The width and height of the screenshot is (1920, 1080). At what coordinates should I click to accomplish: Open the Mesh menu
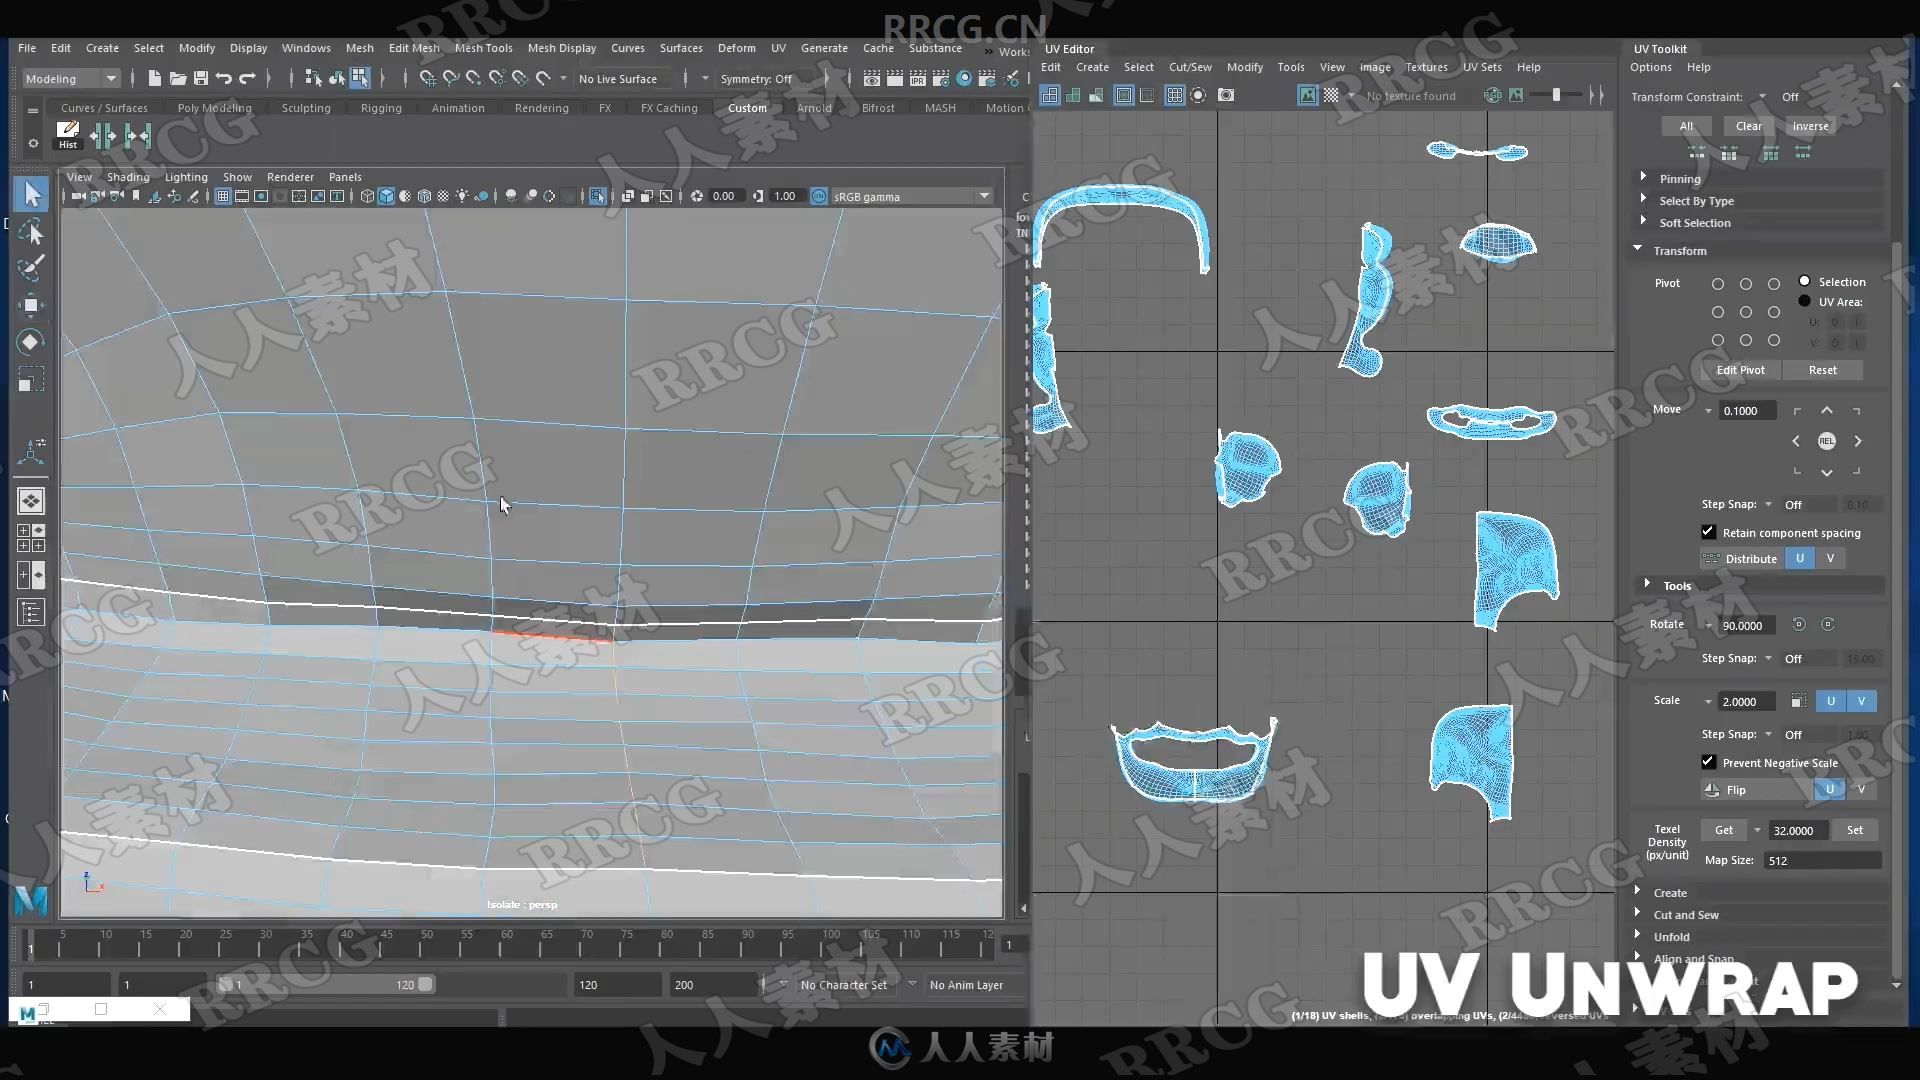[x=359, y=49]
